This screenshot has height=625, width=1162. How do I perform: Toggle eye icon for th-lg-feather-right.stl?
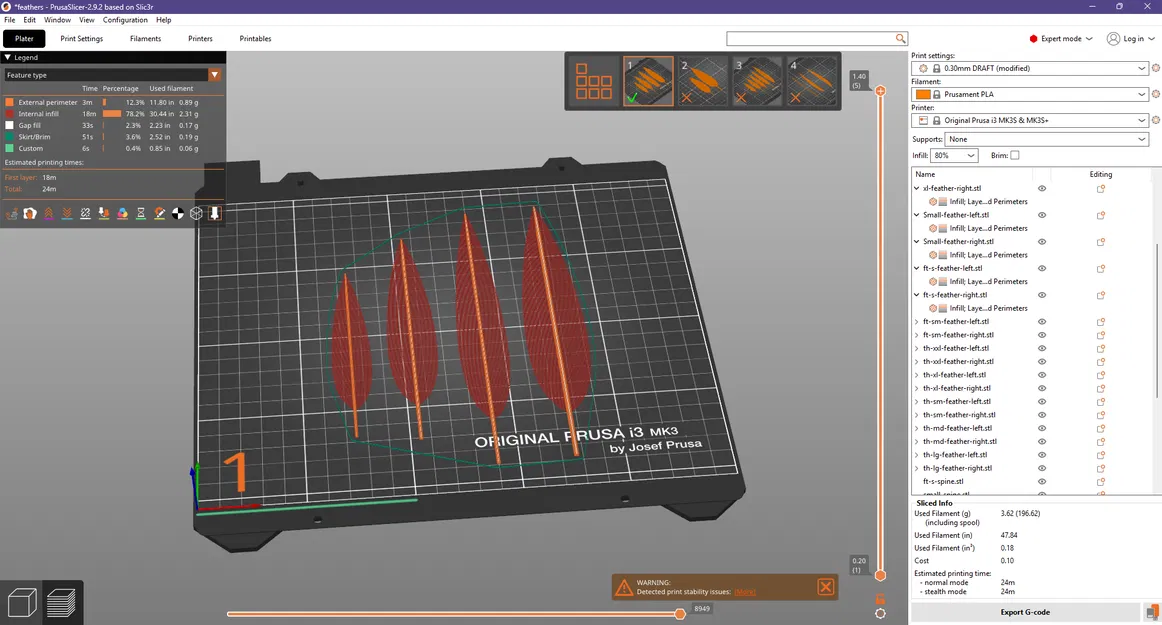pyautogui.click(x=1042, y=469)
